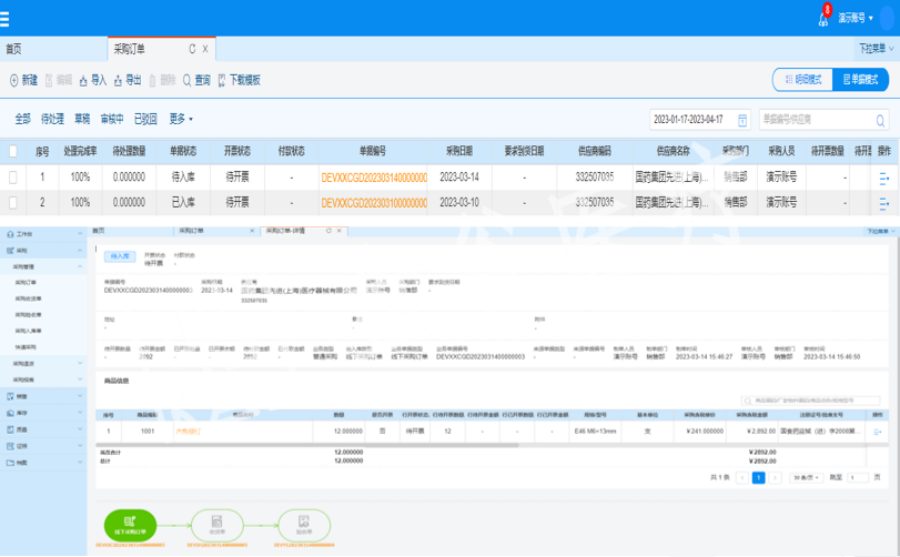Click the 采购日期 column header

(x=459, y=151)
